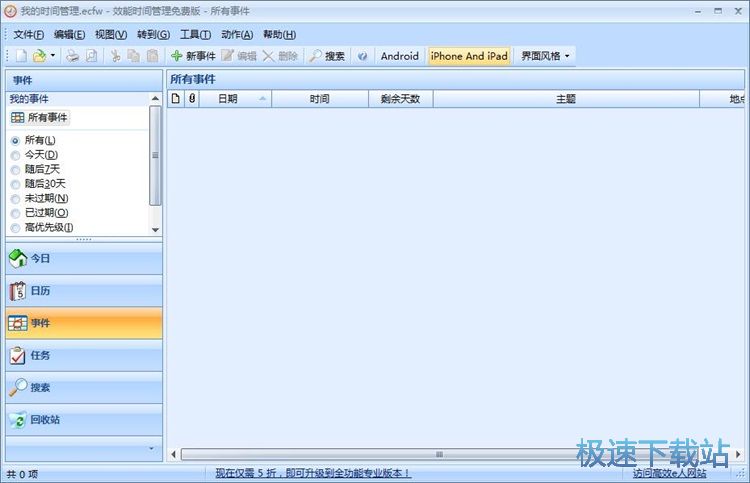Viewport: 750px width, 483px height.
Task: Collapse the 我的事件 section header
Action: point(78,99)
